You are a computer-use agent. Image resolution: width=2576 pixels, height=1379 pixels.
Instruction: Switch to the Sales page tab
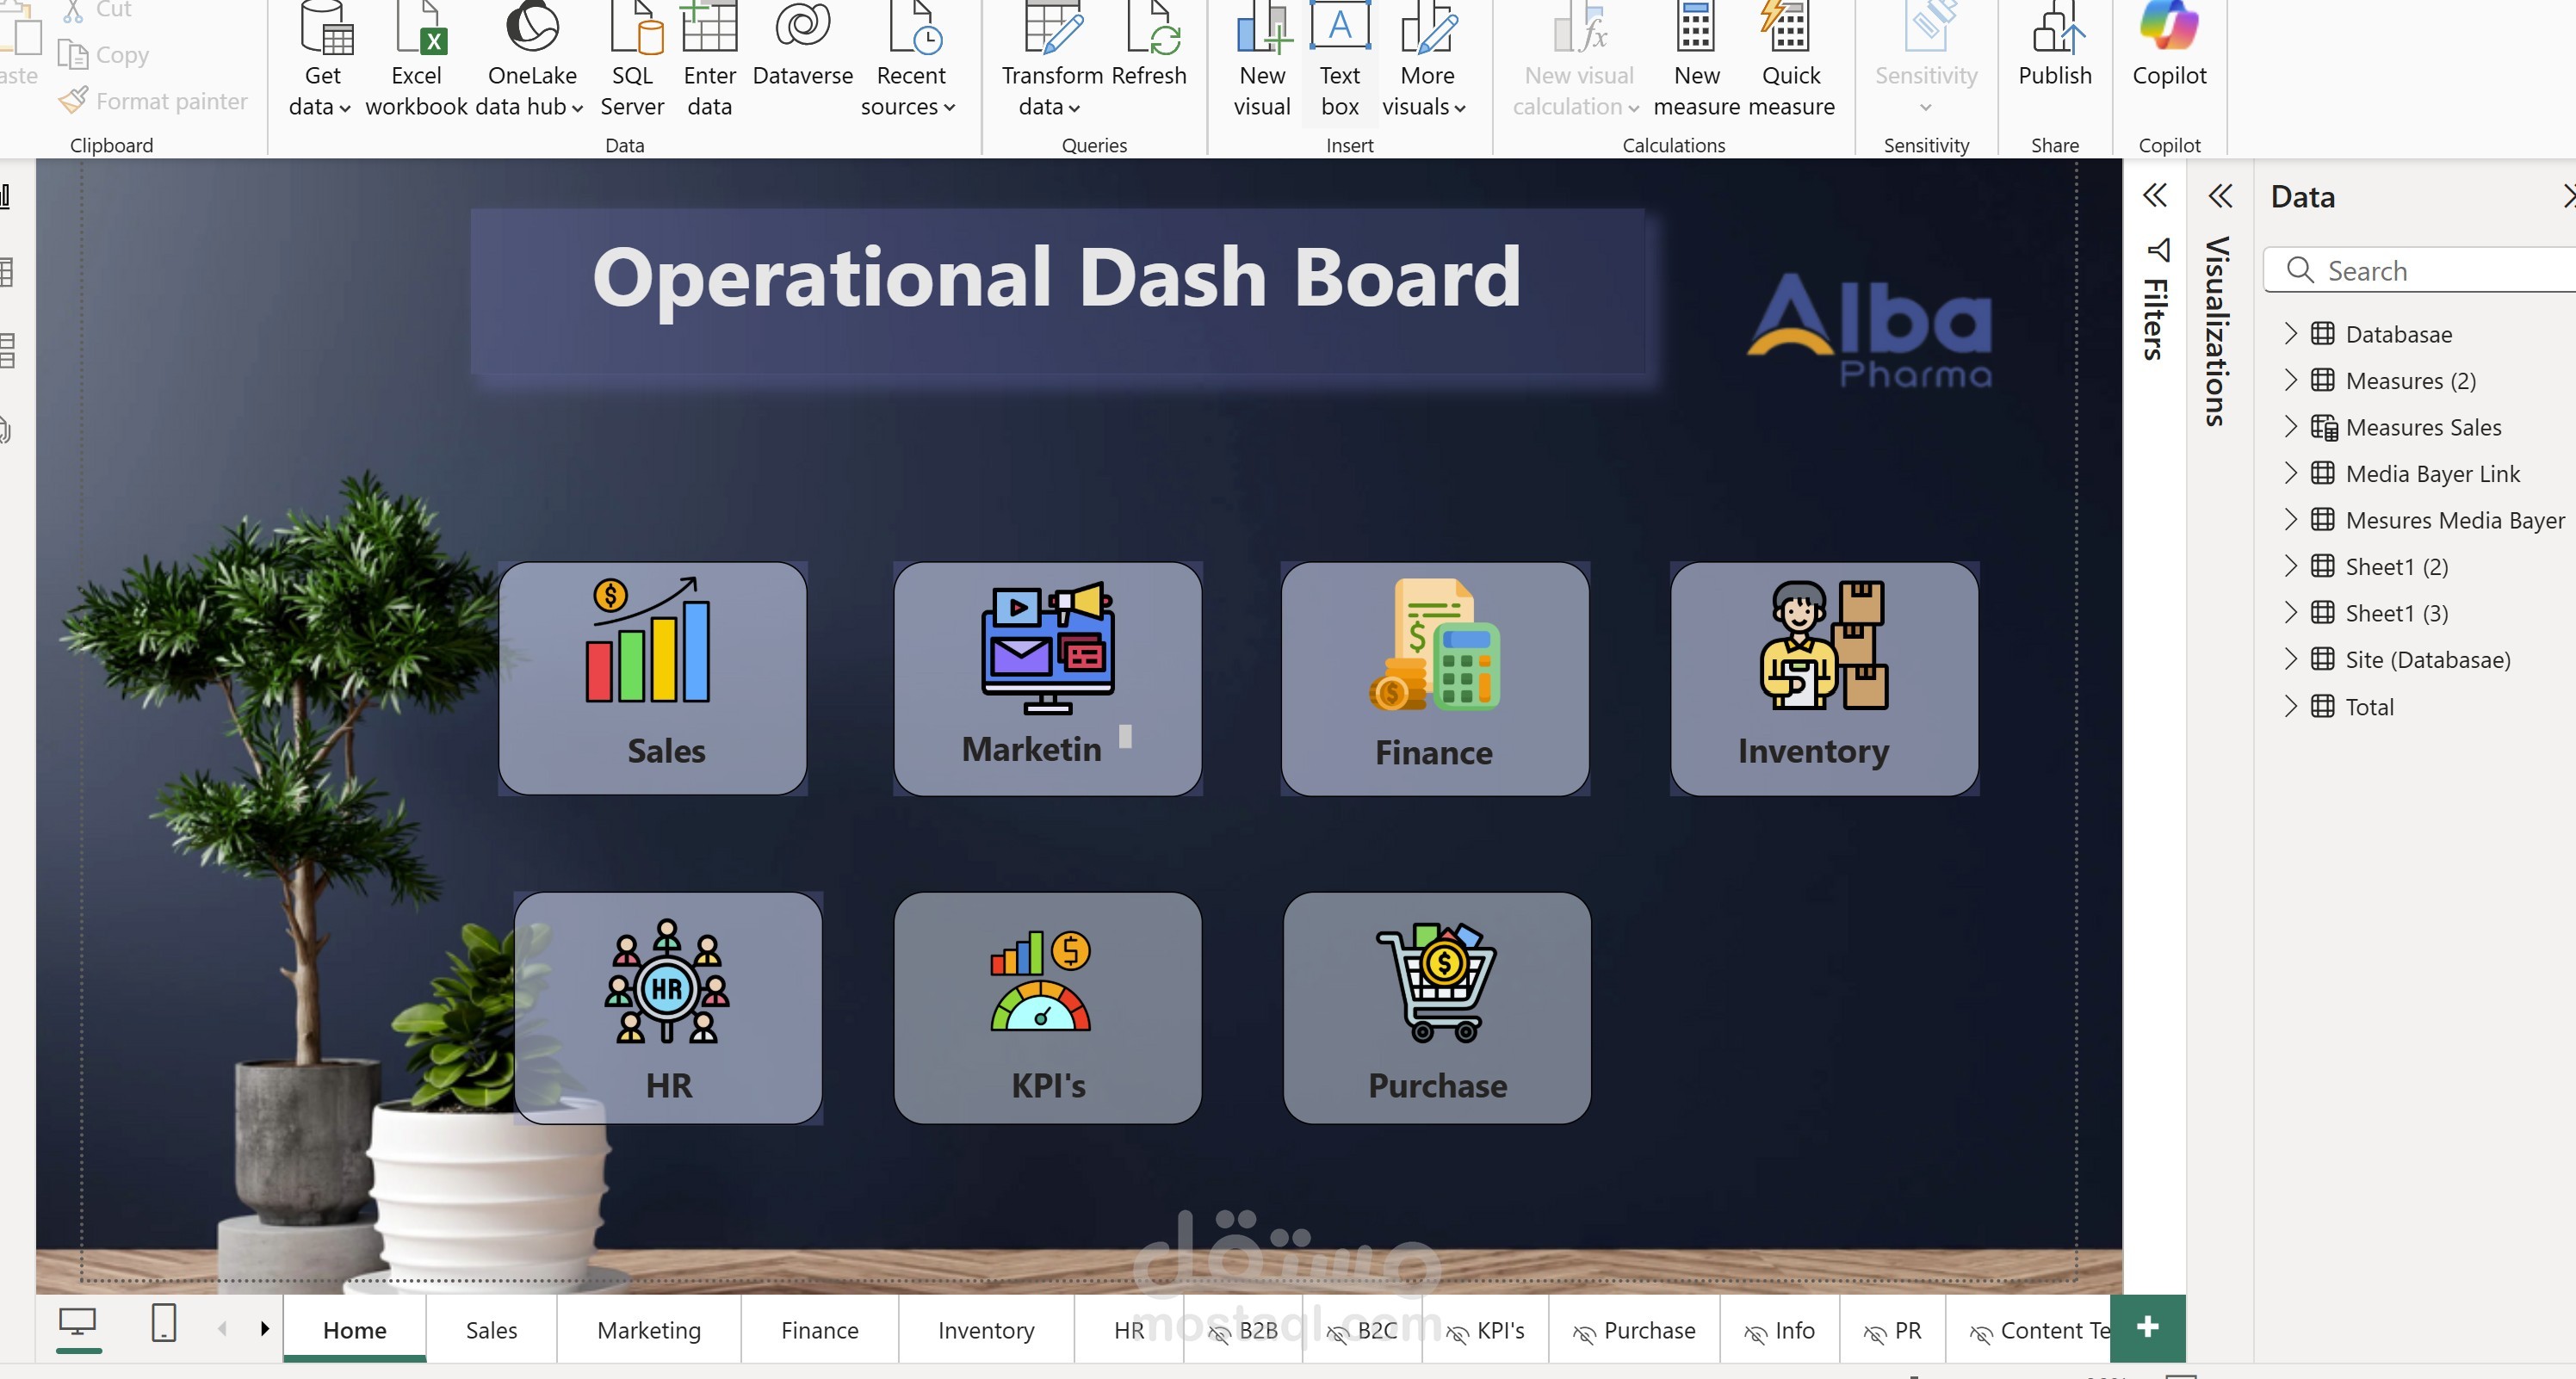(491, 1329)
